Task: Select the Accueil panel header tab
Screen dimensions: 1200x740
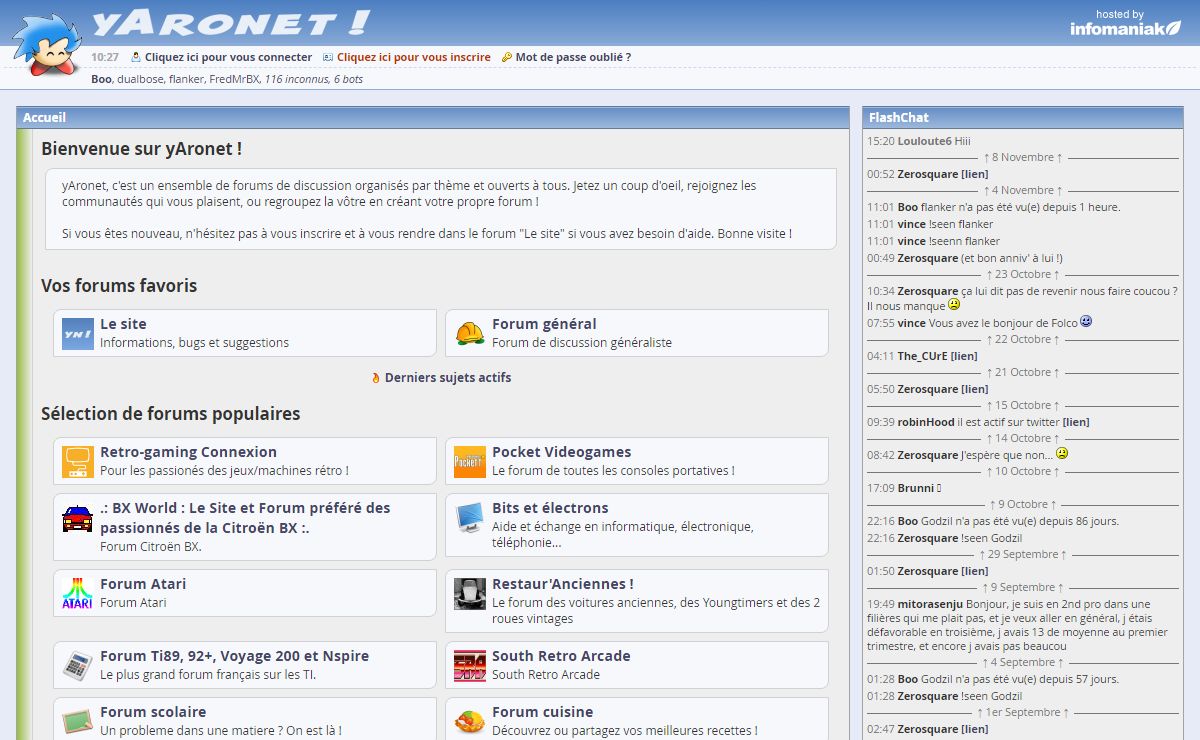Action: pos(45,117)
